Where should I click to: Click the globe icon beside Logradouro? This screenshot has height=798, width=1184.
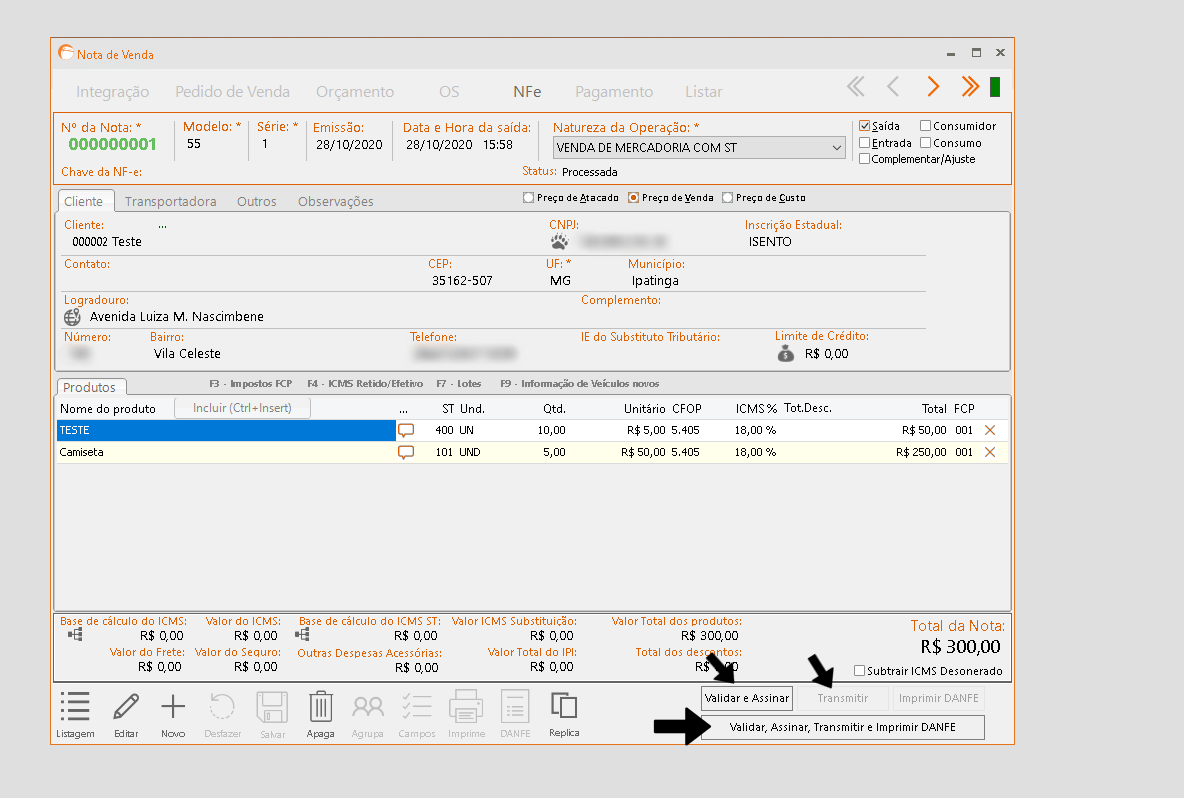[72, 317]
